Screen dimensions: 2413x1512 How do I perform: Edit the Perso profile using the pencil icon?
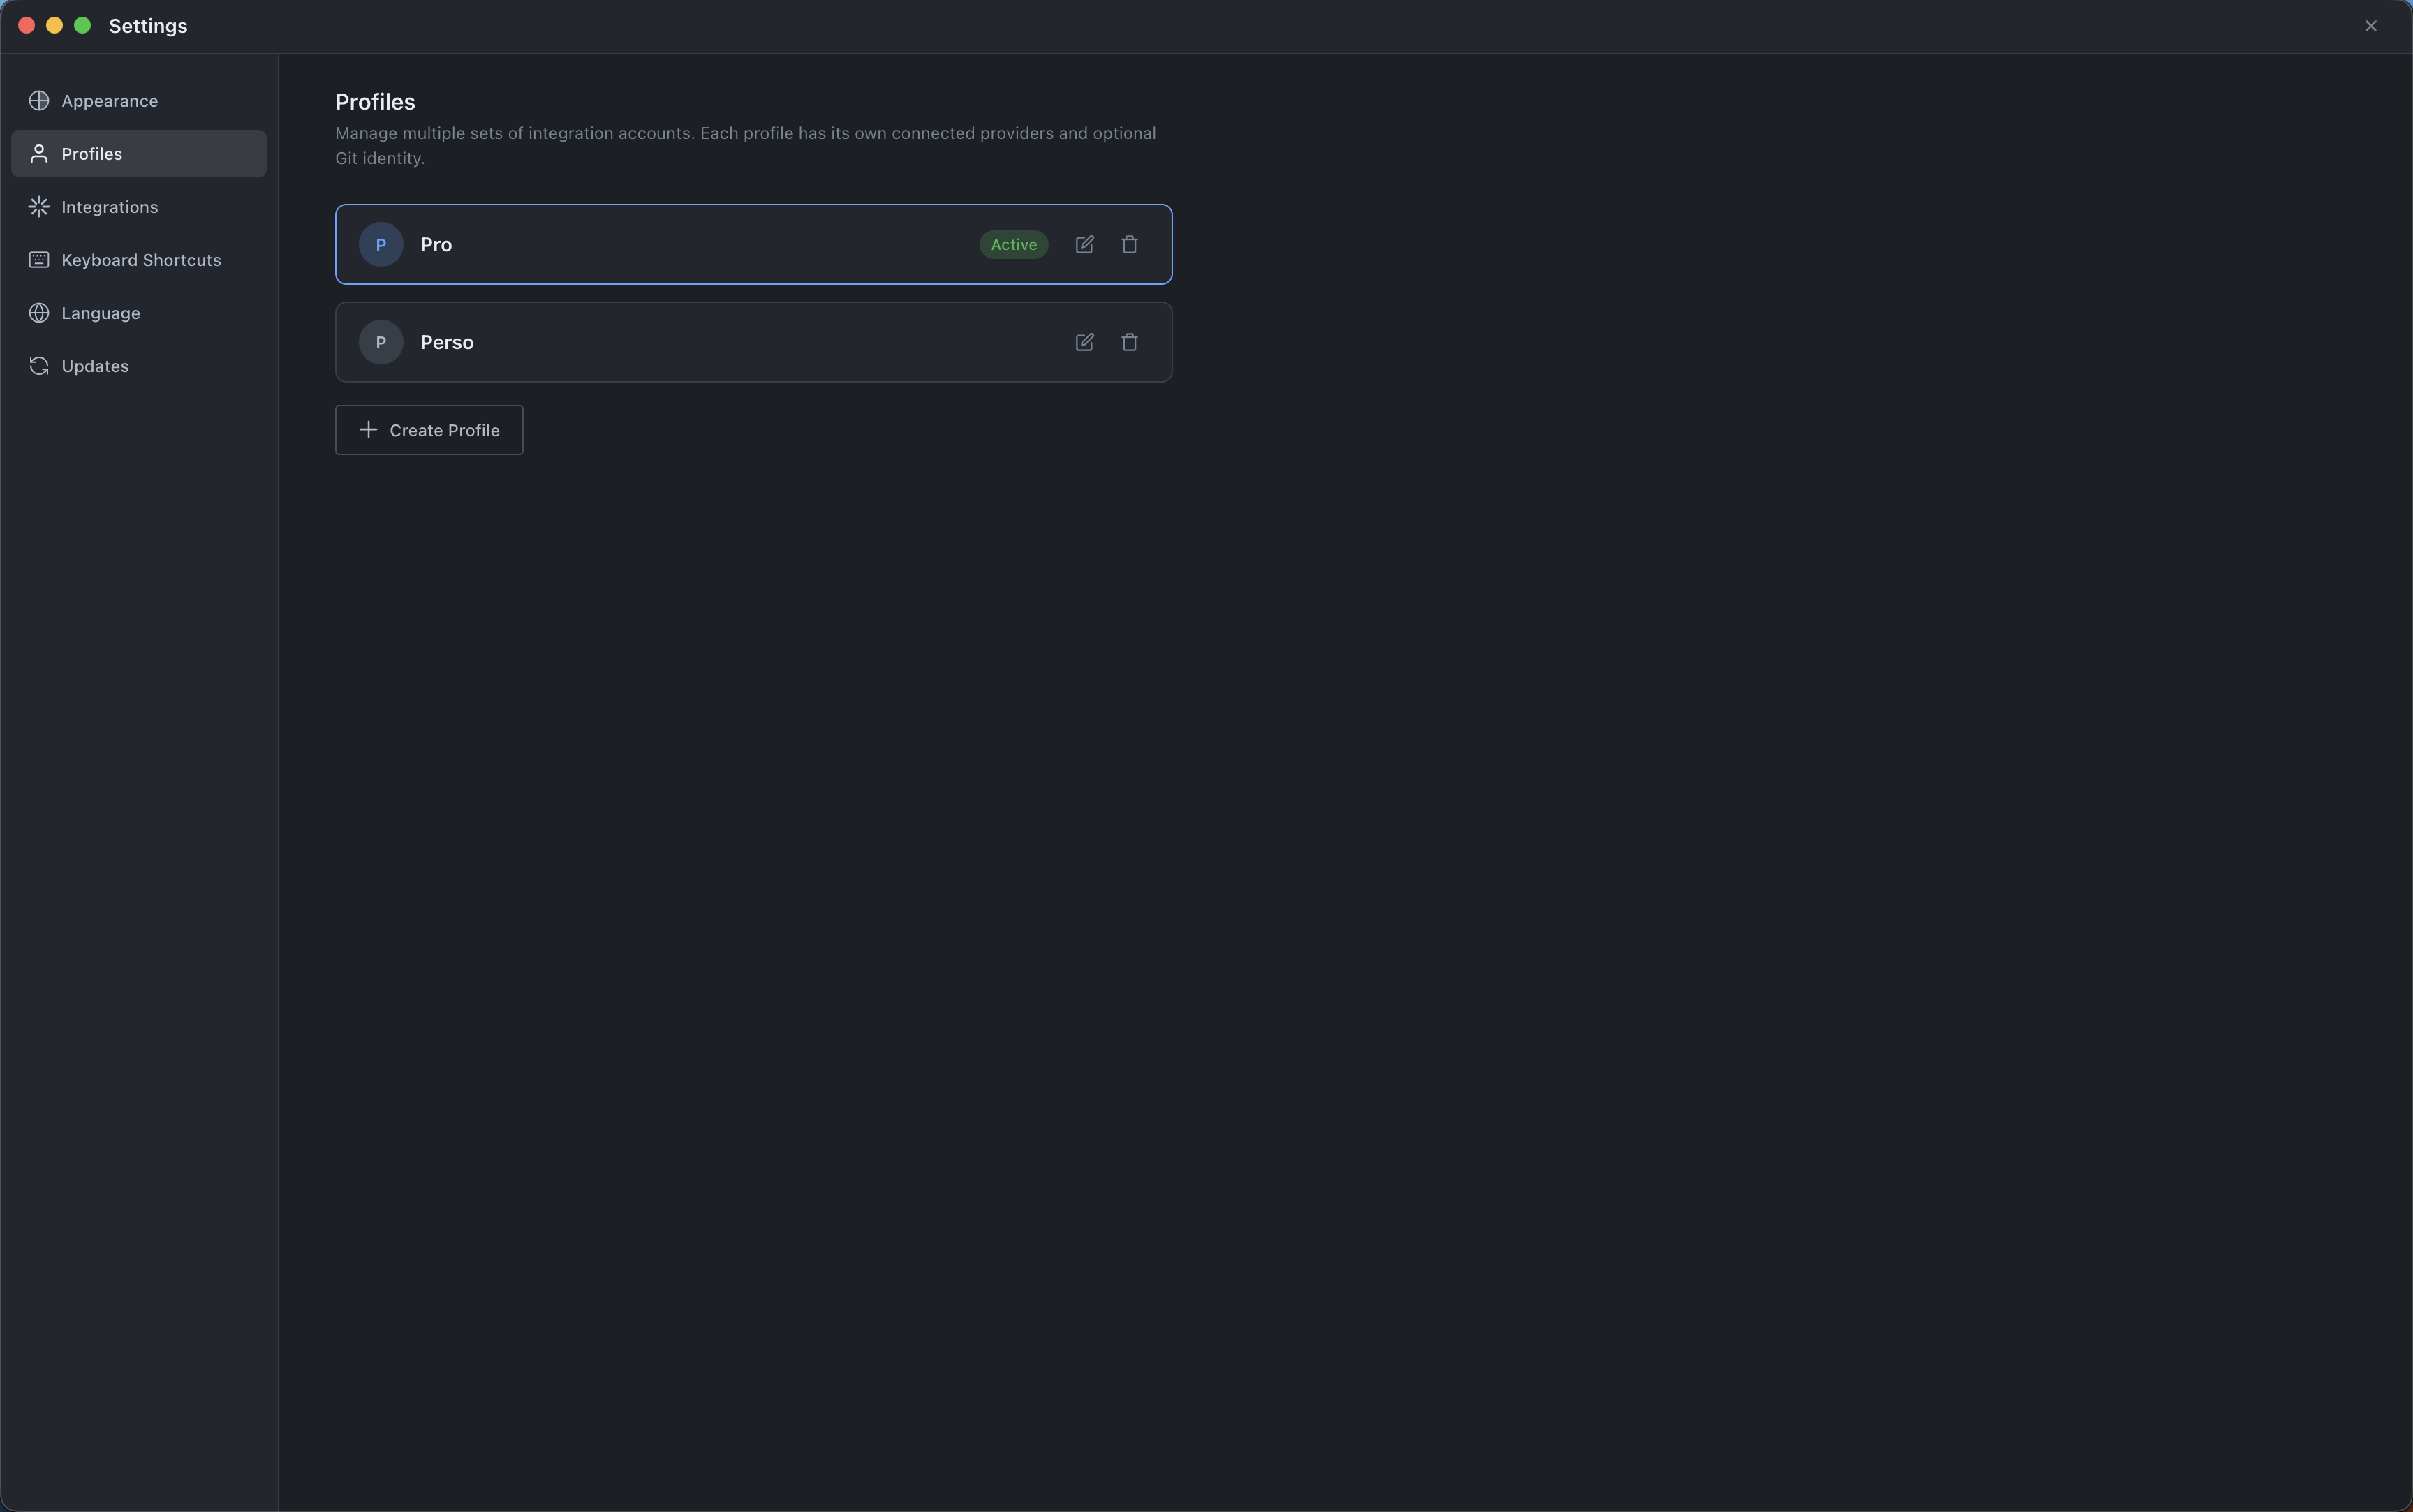[x=1085, y=342]
